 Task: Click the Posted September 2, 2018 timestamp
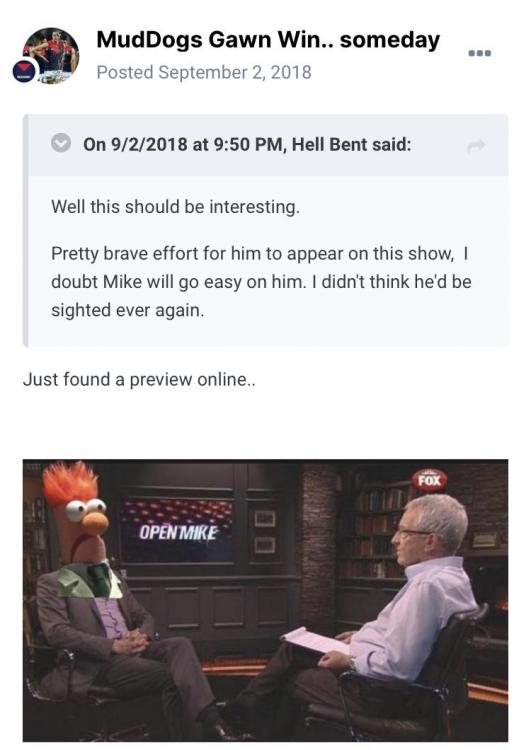(204, 72)
